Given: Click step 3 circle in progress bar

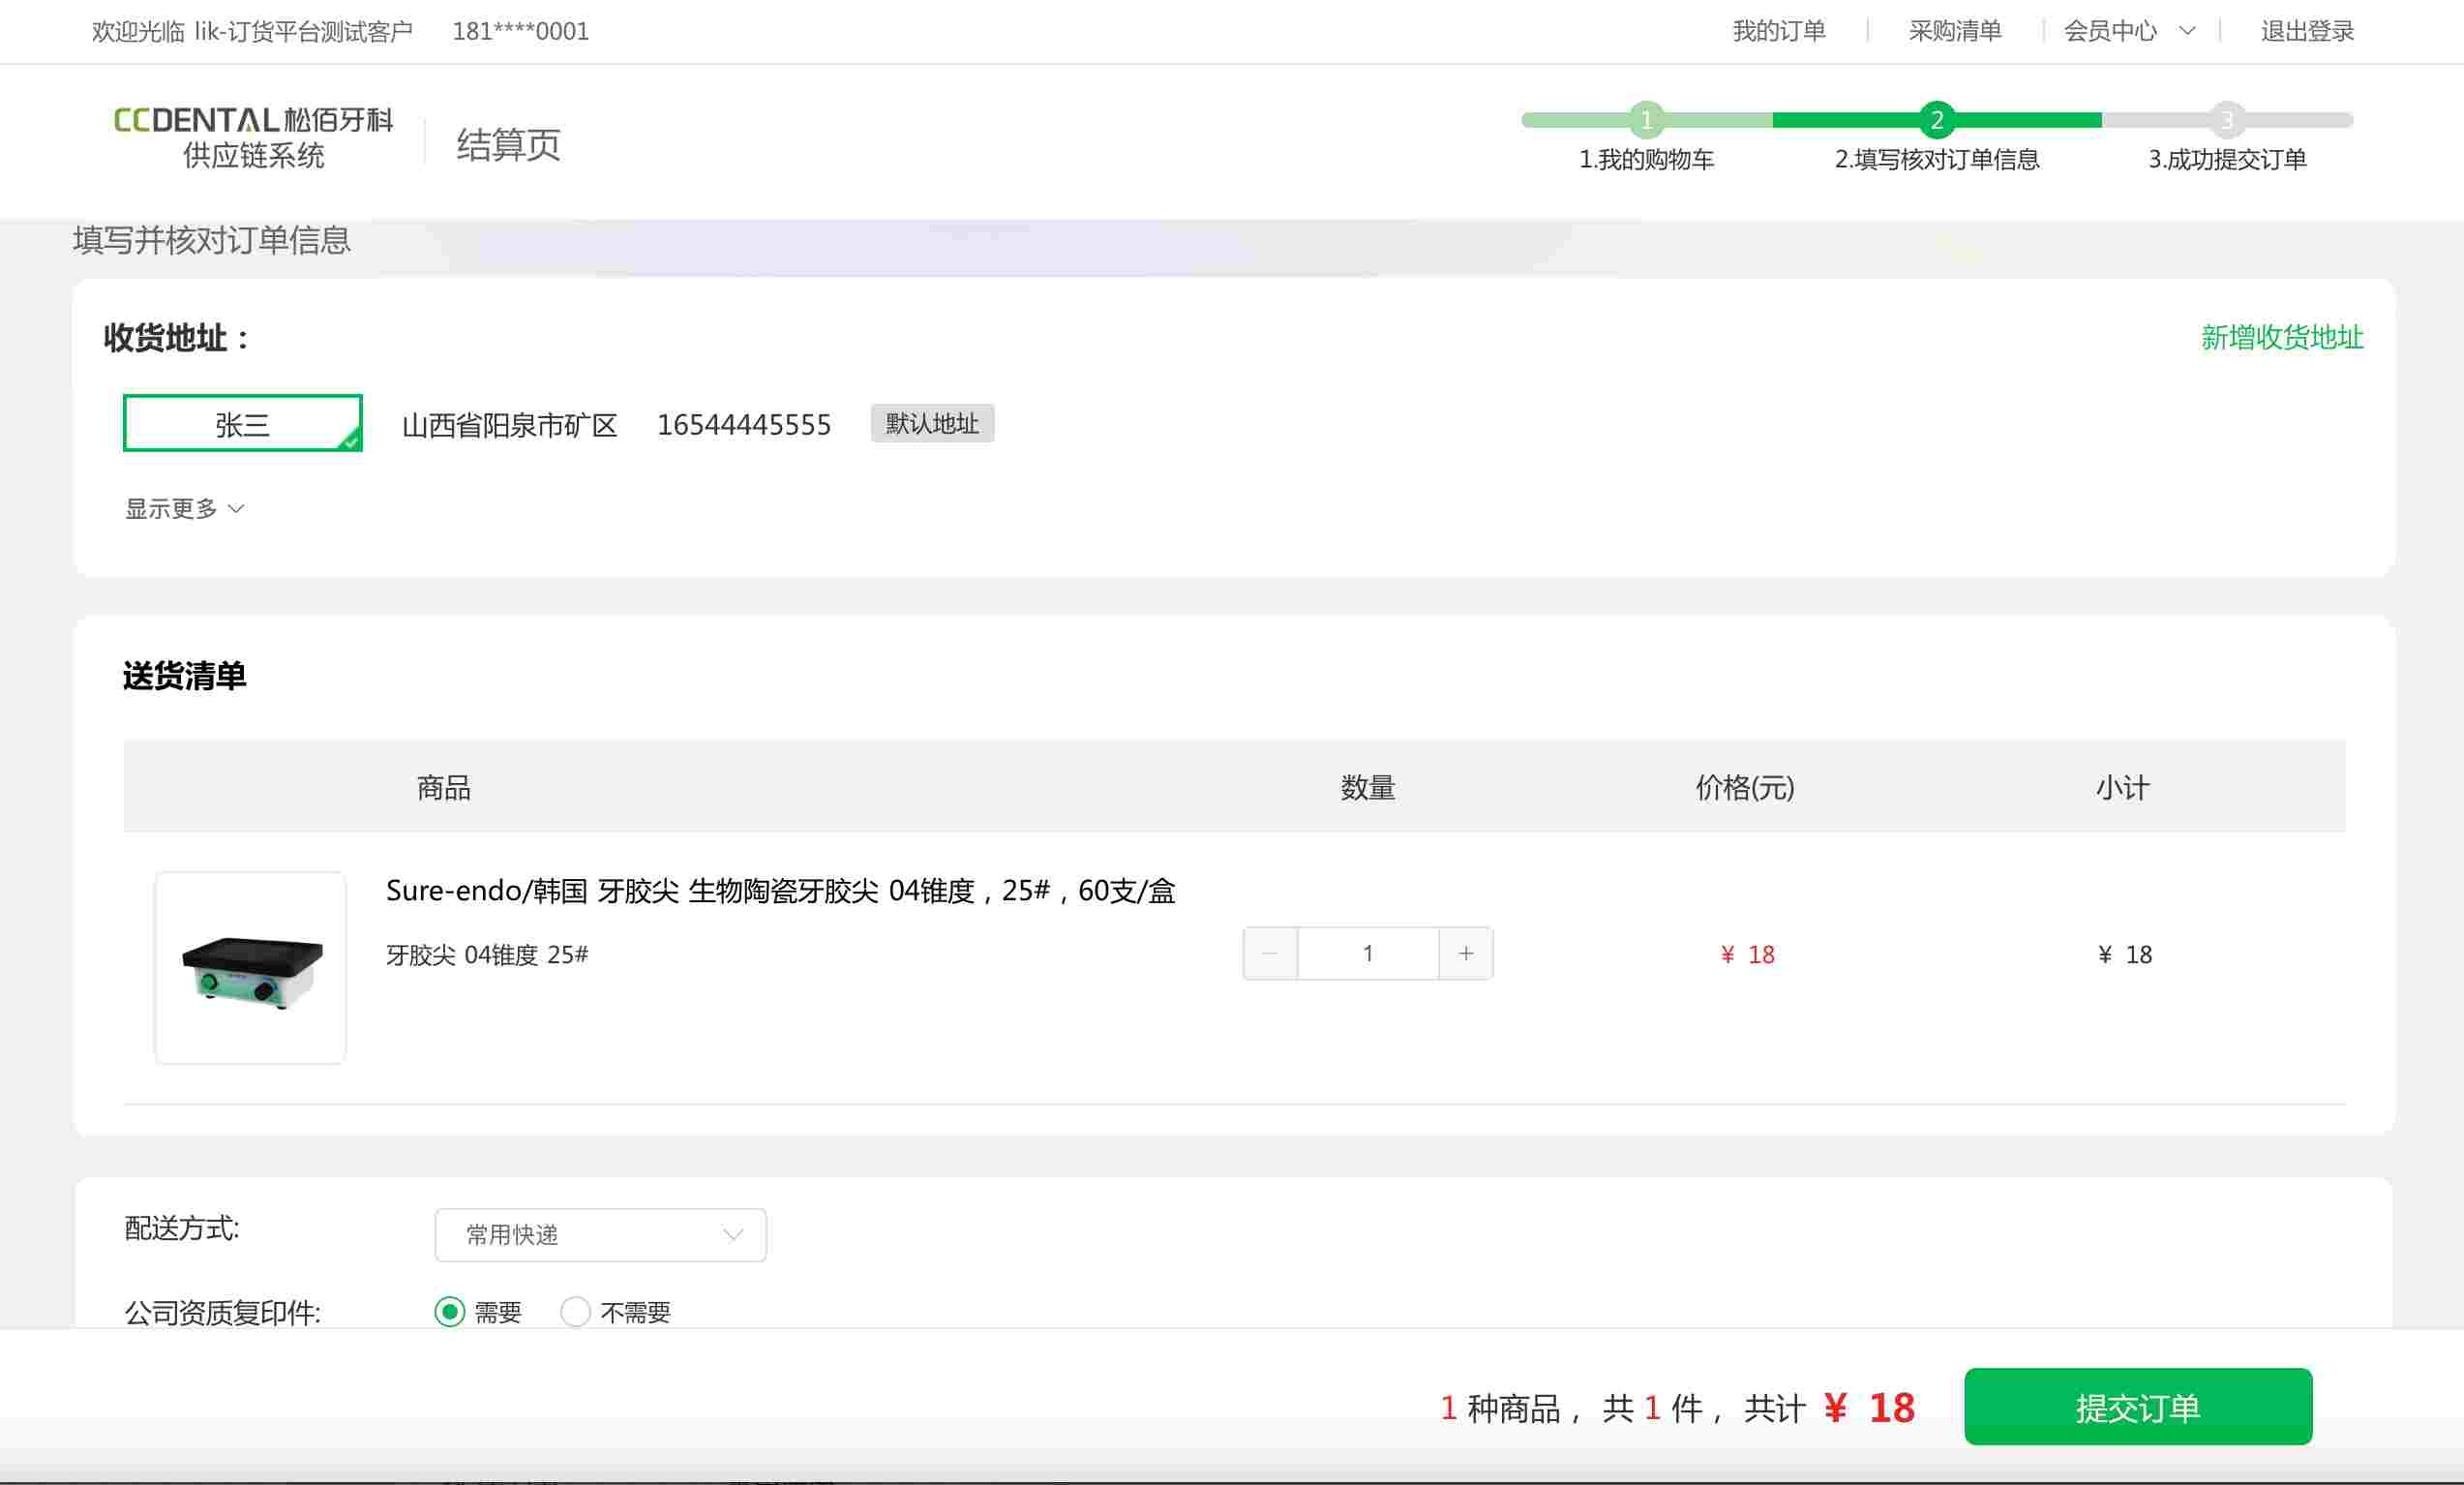Looking at the screenshot, I should (2226, 120).
